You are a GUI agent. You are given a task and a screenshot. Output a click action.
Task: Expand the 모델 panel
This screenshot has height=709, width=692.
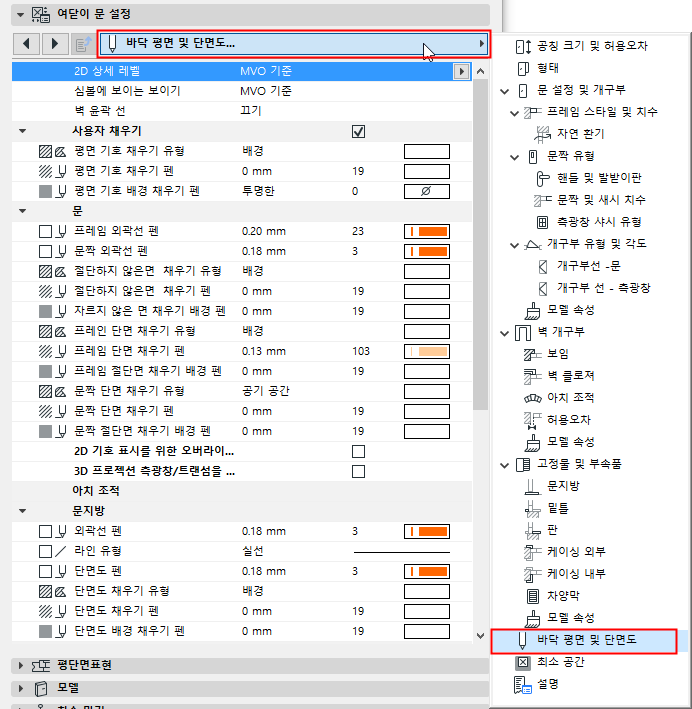pyautogui.click(x=20, y=688)
